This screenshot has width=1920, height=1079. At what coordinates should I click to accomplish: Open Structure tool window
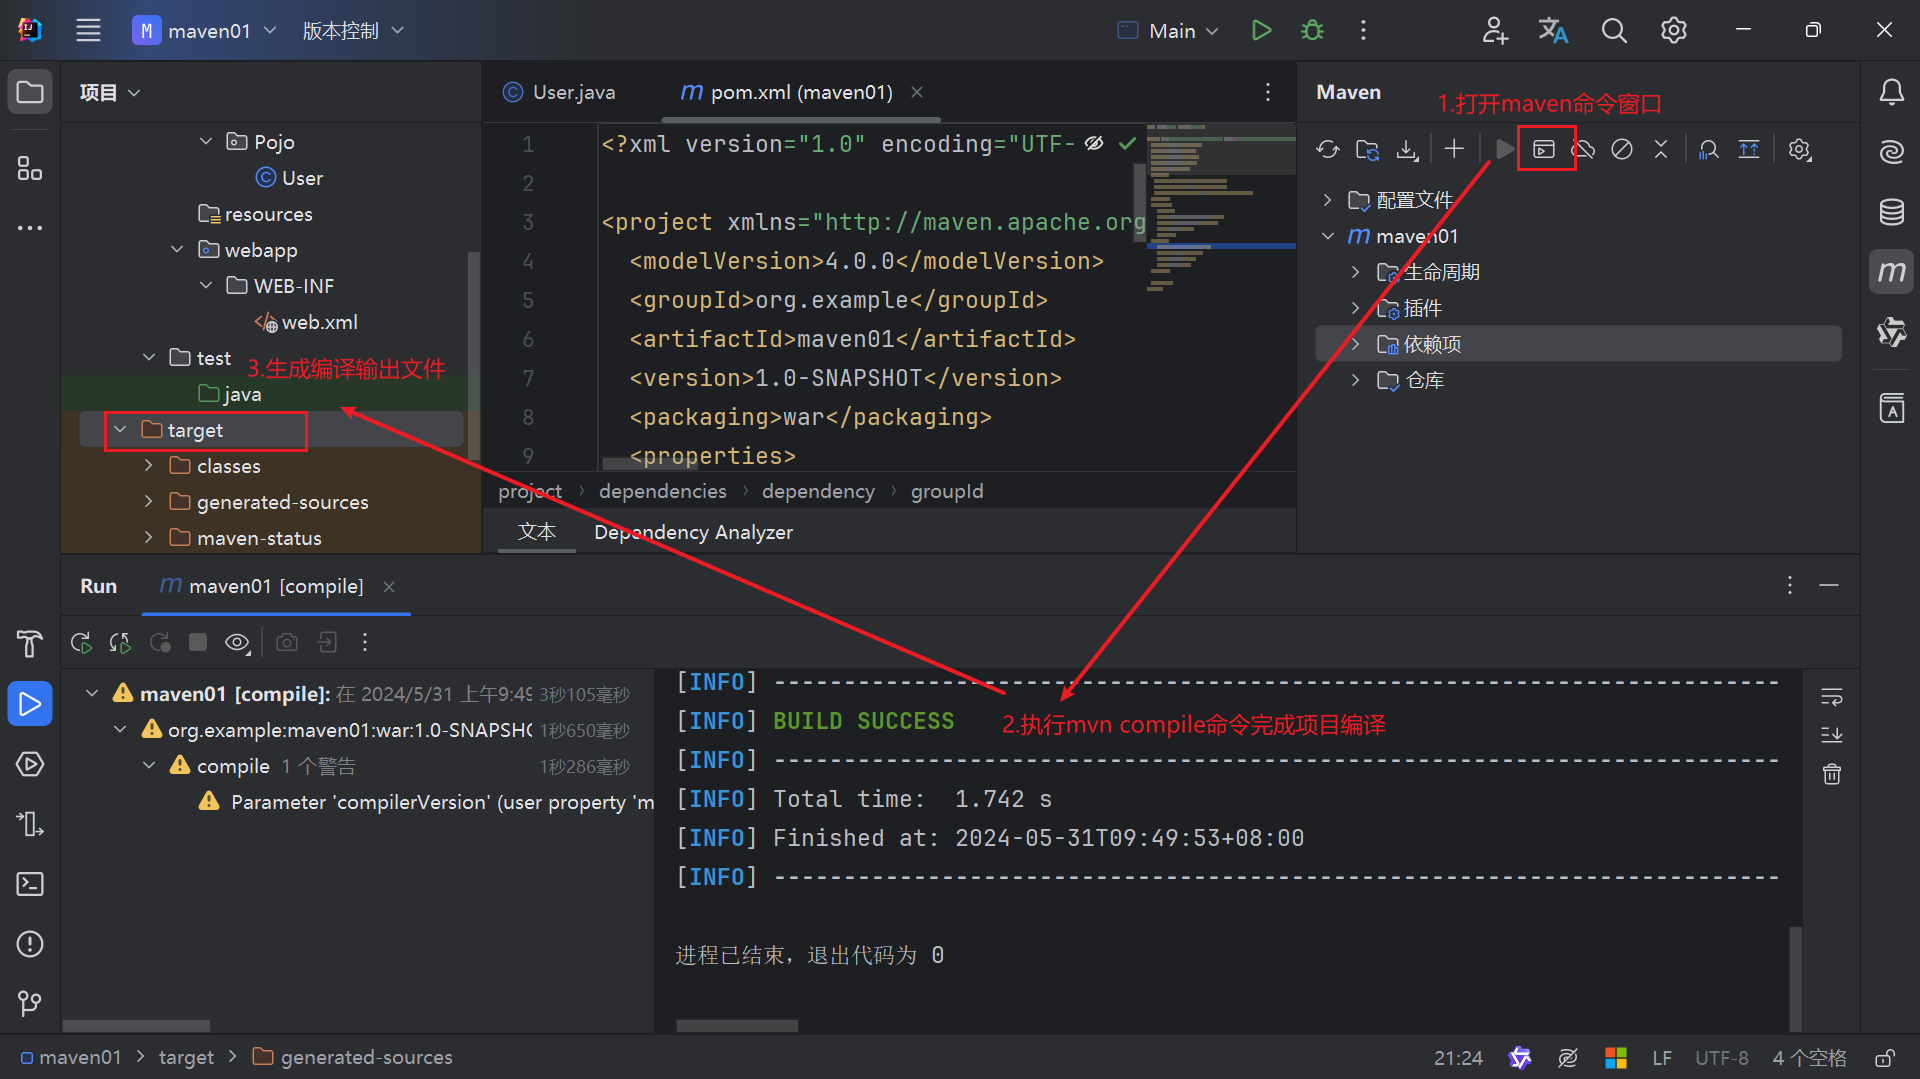(30, 168)
